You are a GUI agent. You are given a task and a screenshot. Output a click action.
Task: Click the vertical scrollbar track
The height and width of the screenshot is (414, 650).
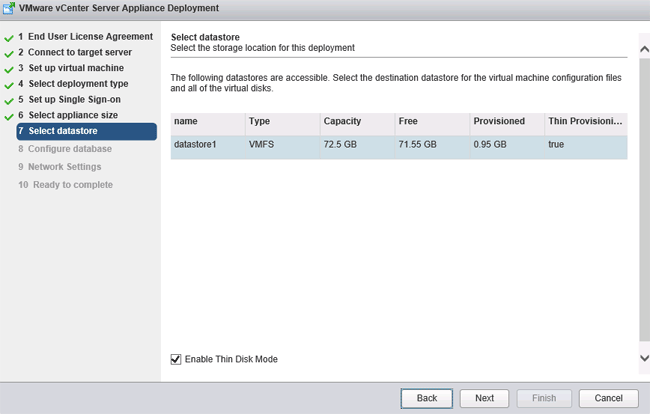(x=644, y=199)
